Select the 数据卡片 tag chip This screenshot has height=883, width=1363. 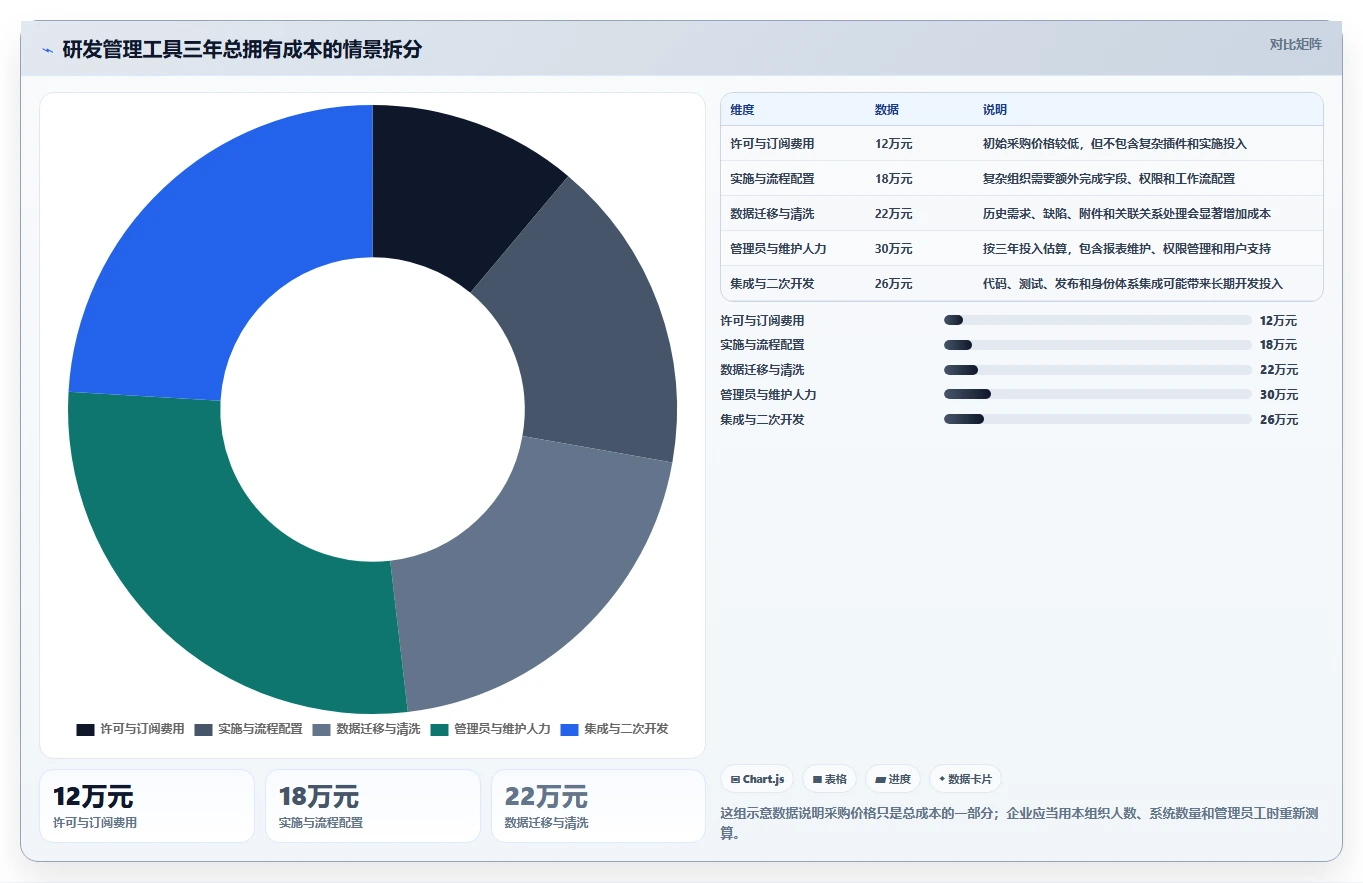coord(965,779)
